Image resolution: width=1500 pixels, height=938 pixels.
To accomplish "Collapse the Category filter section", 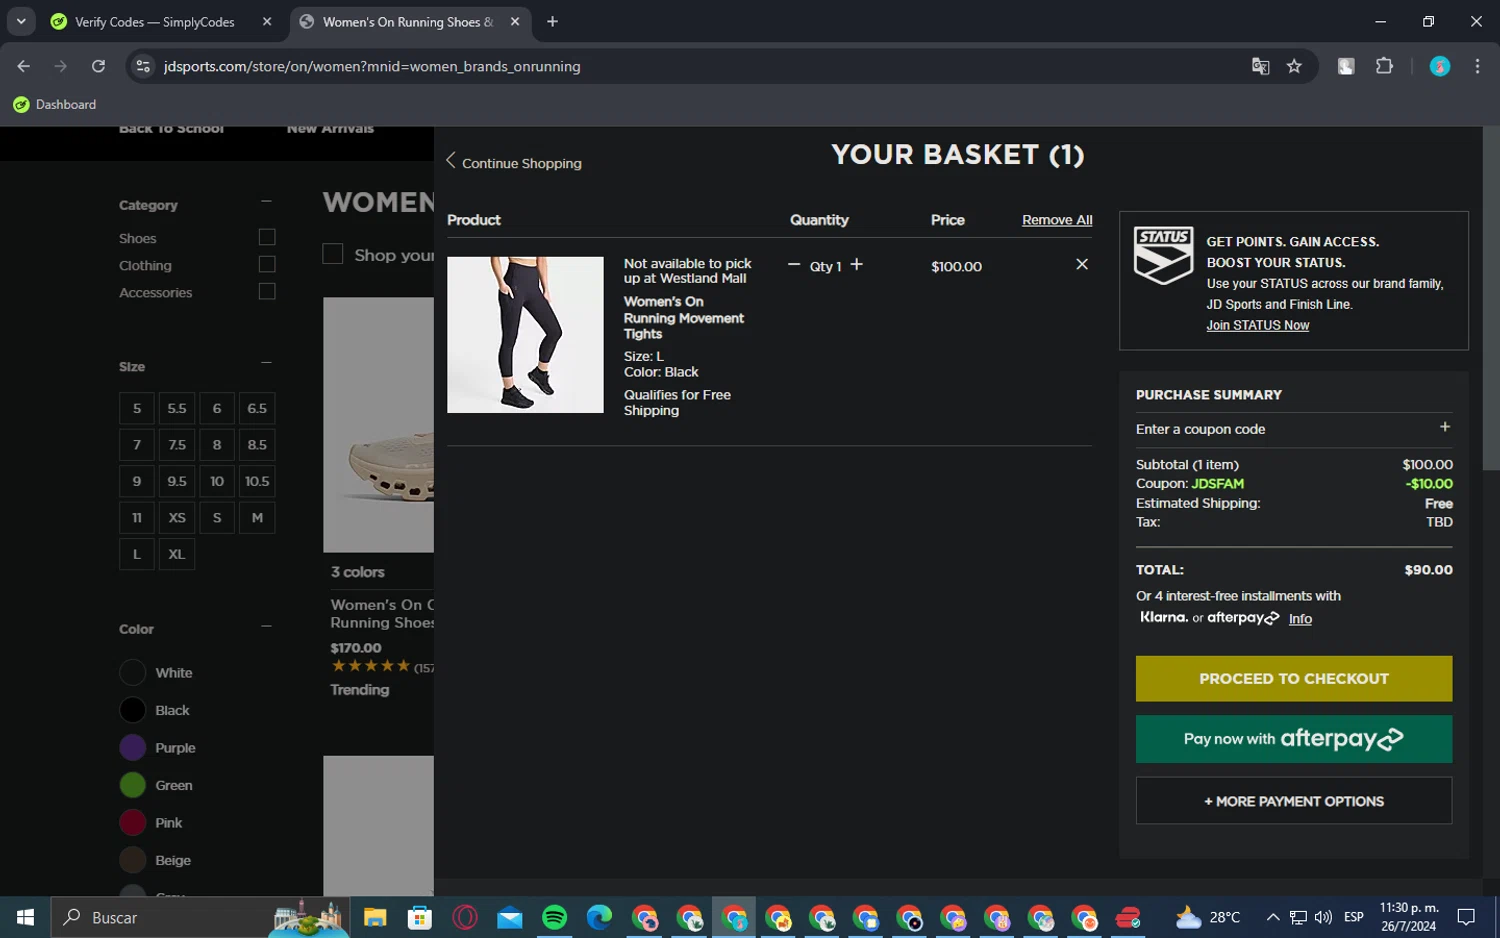I will pyautogui.click(x=266, y=201).
